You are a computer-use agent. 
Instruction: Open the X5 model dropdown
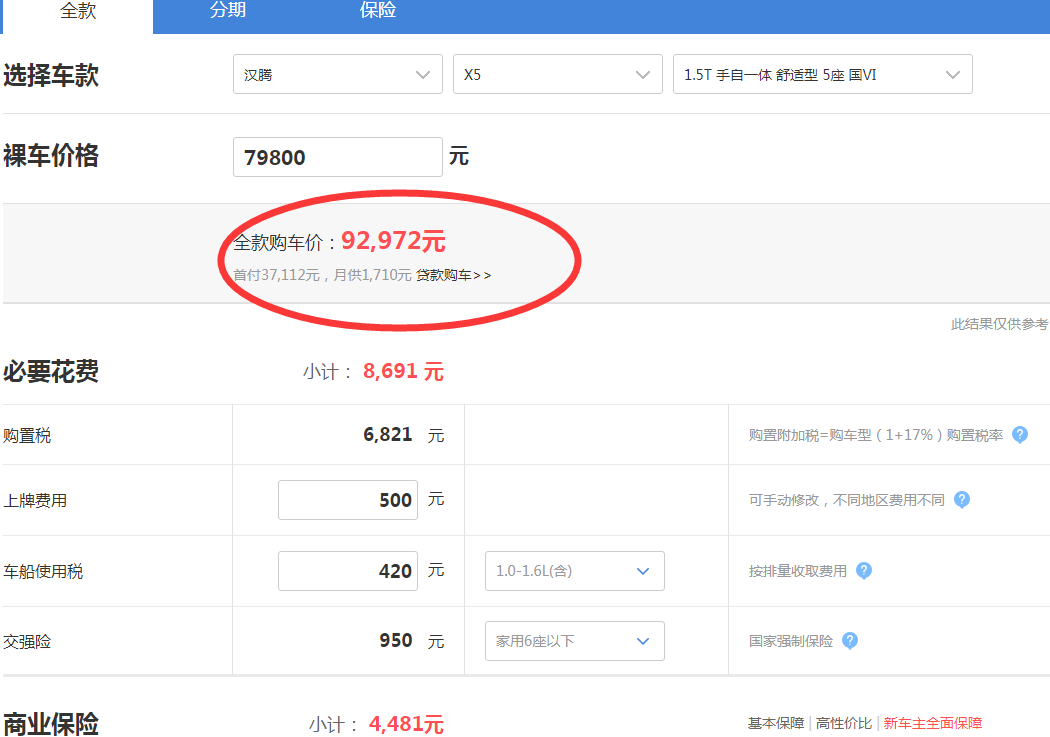558,74
